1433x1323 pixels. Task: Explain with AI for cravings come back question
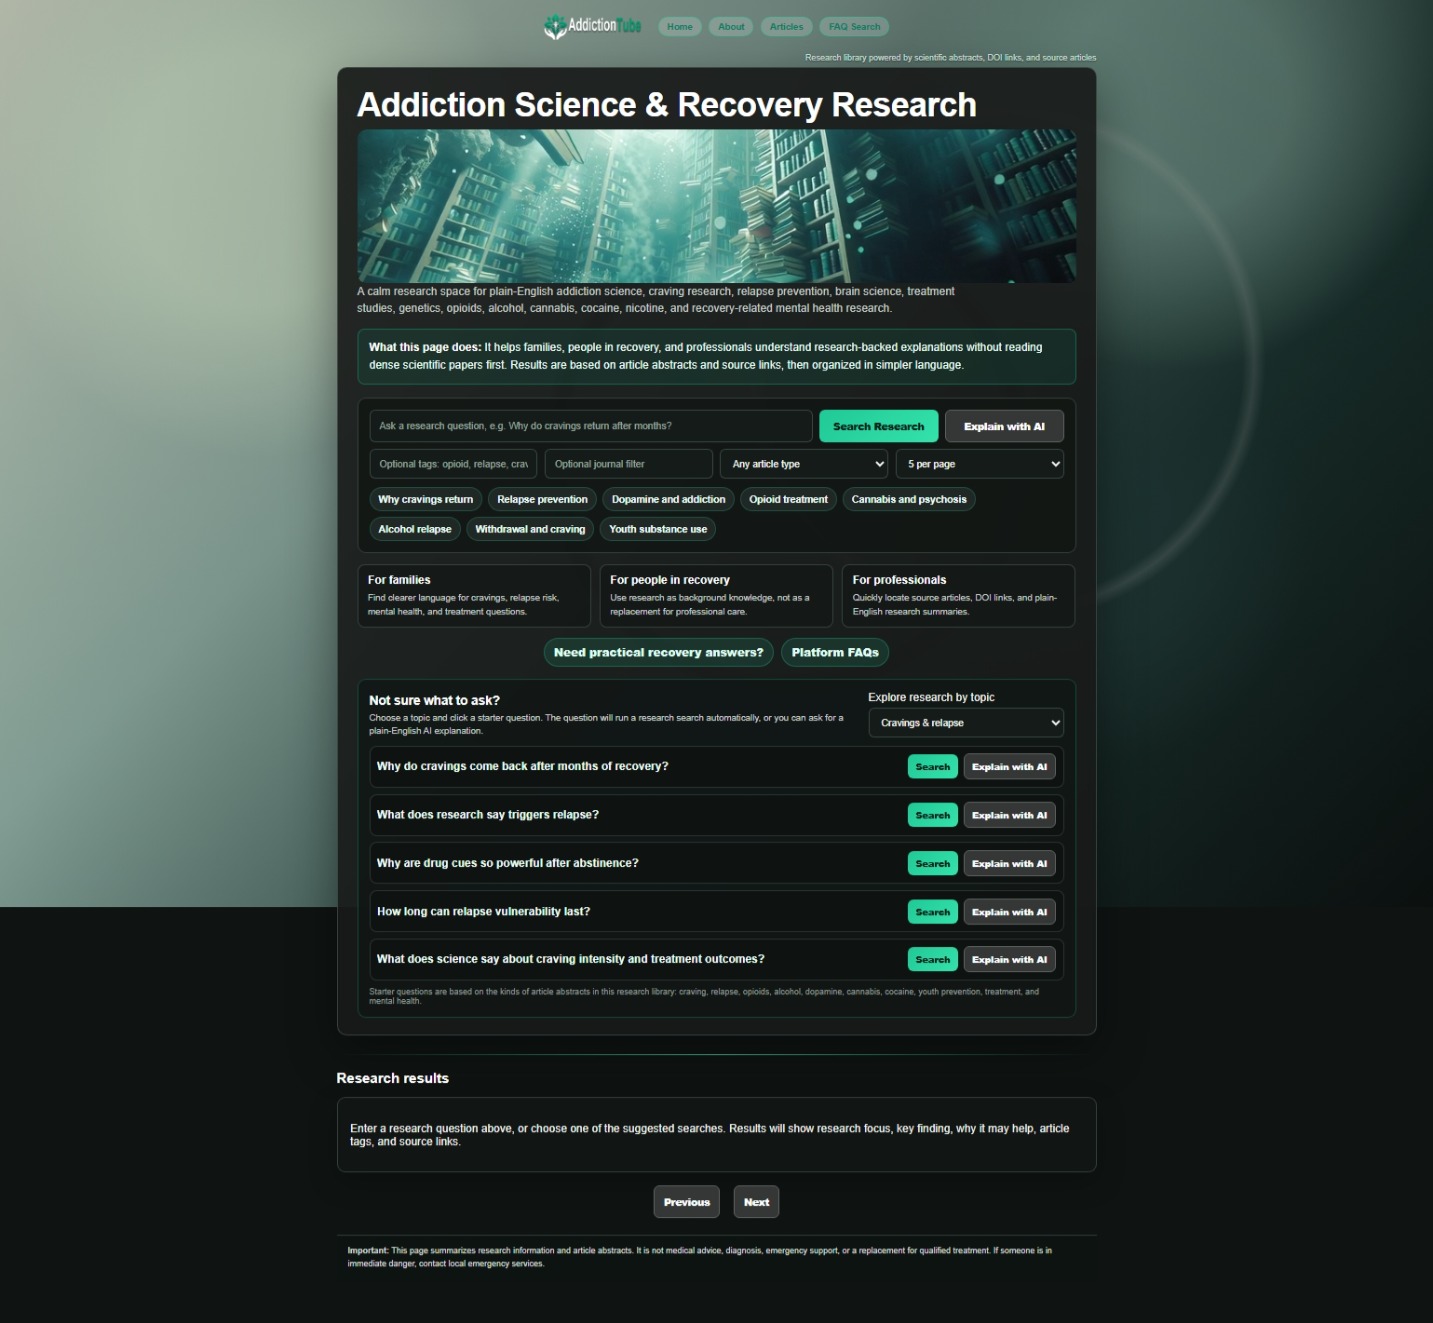pos(1009,767)
